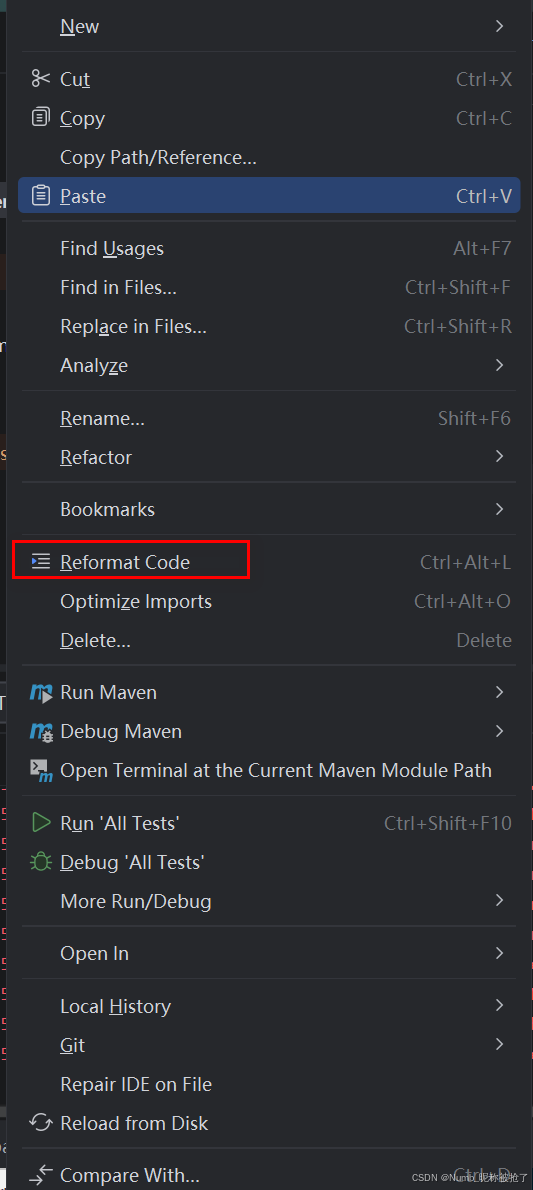Click the Reload from Disk label
This screenshot has width=533, height=1190.
click(x=134, y=1122)
